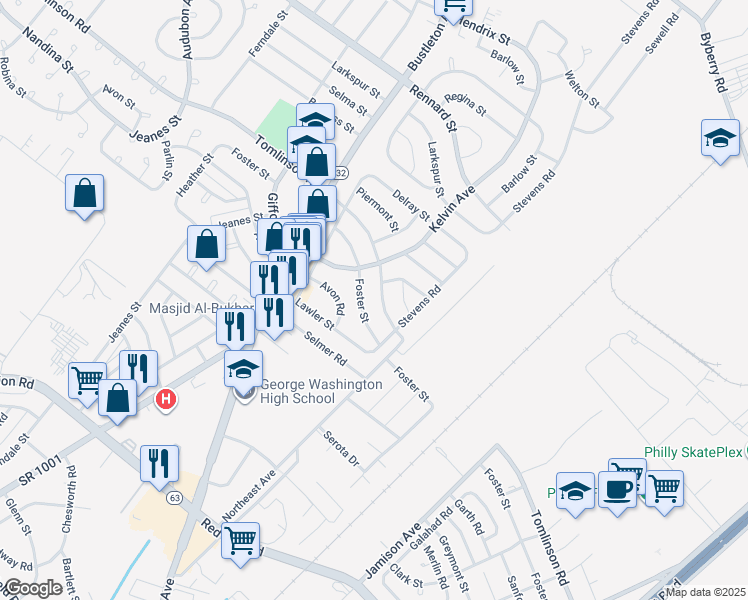Click the Map data ©2025 attribution

706,592
